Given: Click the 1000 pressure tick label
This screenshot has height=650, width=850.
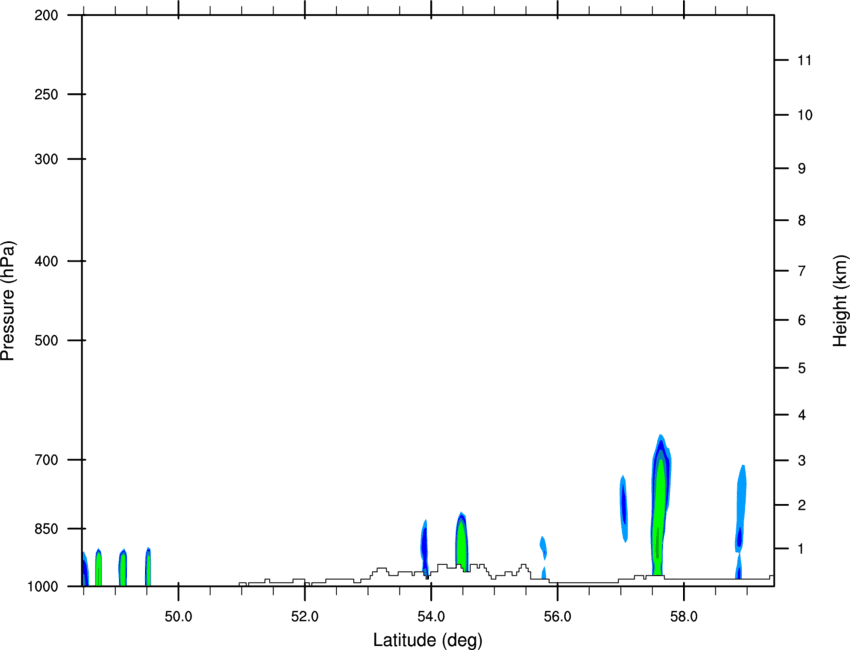Looking at the screenshot, I should [x=43, y=586].
